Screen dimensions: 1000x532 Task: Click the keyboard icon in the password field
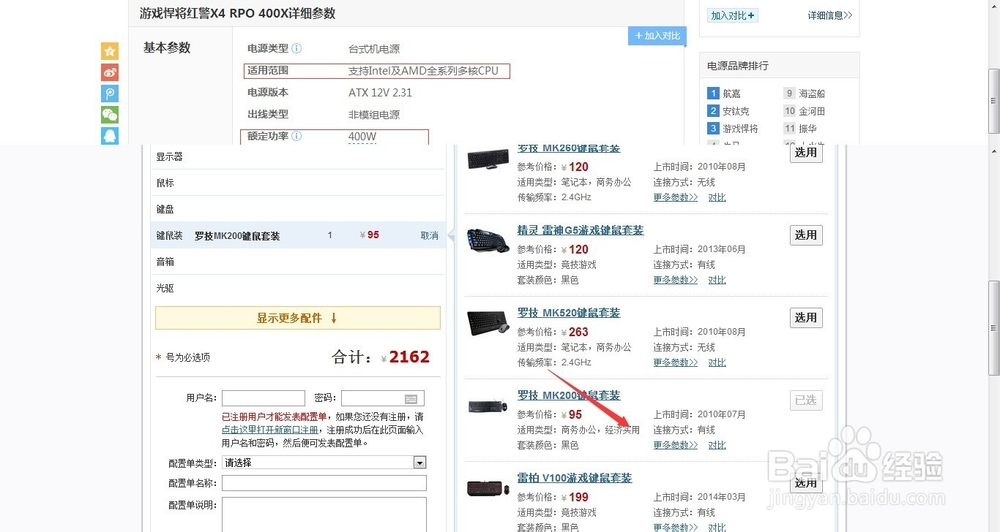point(411,399)
